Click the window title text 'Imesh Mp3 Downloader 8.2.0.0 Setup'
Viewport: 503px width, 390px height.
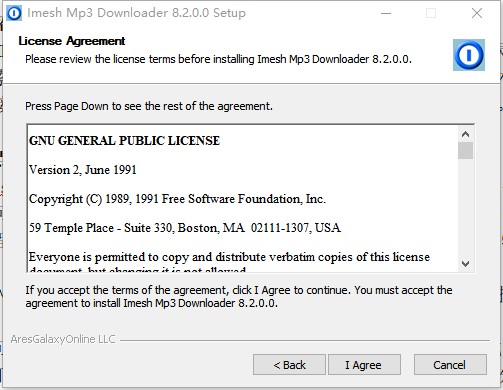point(136,13)
